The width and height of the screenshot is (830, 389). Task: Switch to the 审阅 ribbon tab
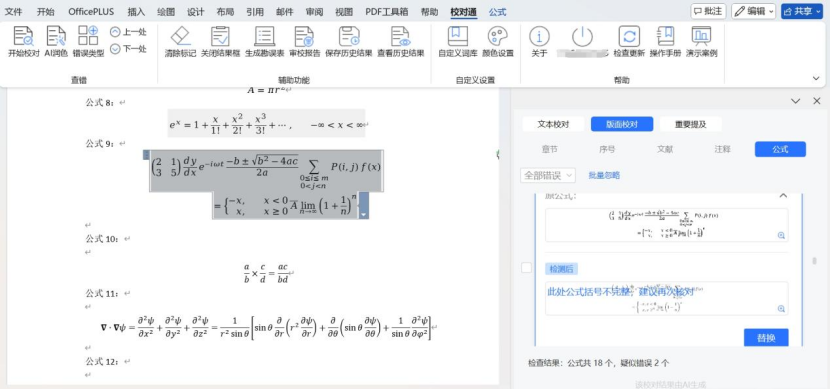[x=314, y=12]
